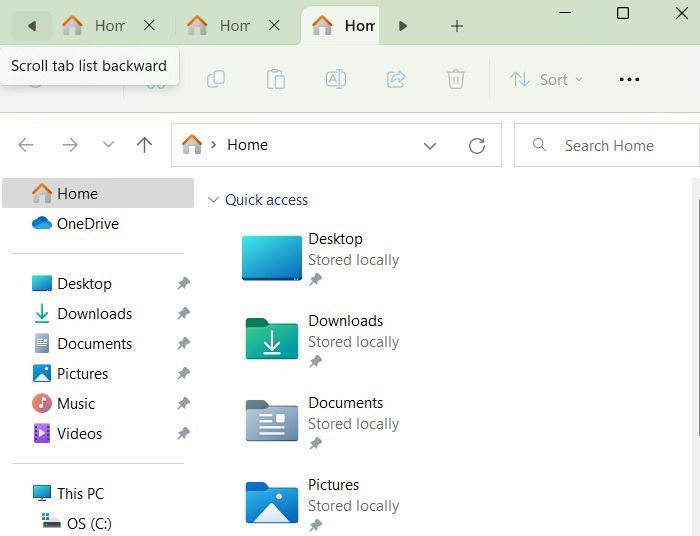Click the Copy toolbar icon
Image resolution: width=700 pixels, height=536 pixels.
216,79
